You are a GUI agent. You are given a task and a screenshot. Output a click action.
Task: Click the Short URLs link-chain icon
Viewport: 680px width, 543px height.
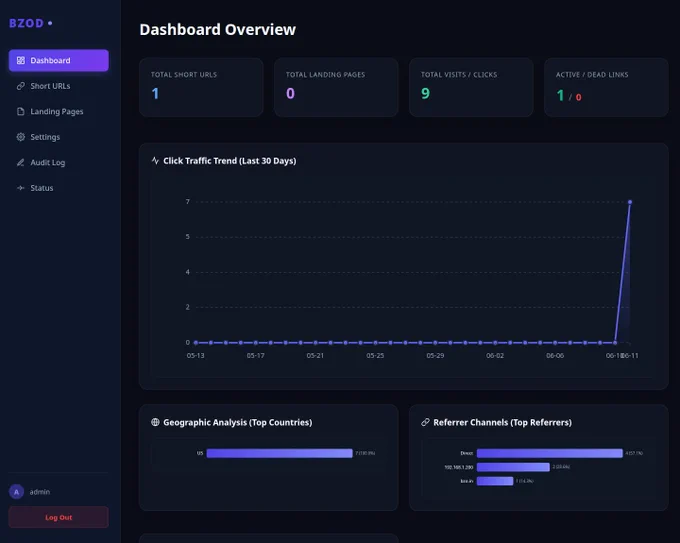pos(21,86)
